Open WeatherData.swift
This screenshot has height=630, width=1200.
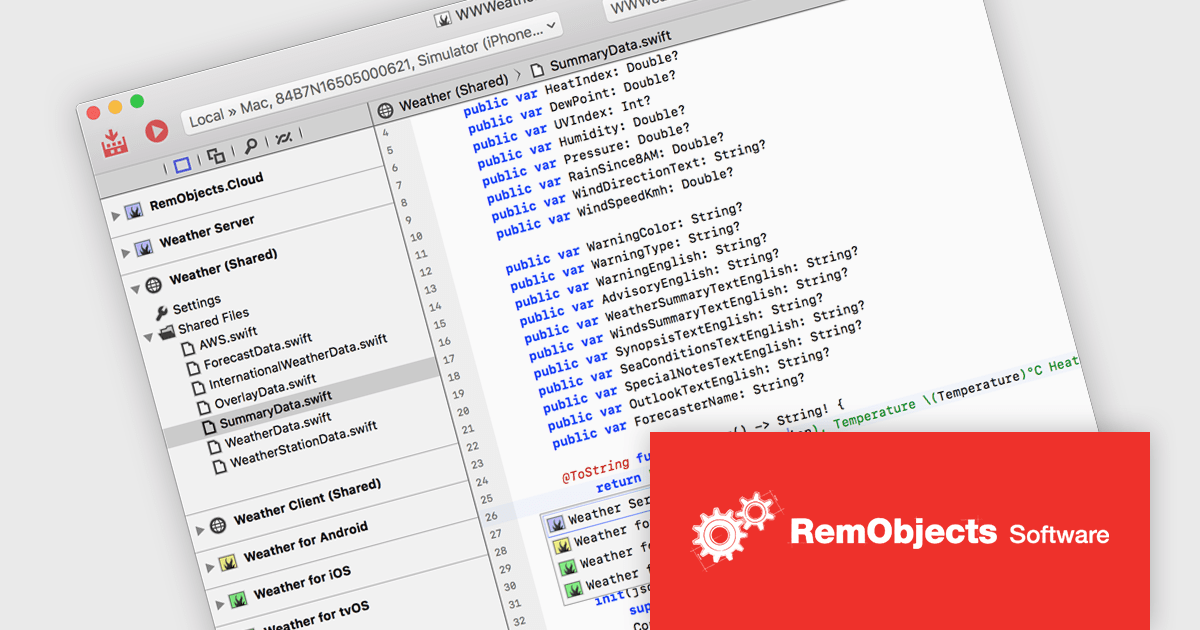point(278,429)
